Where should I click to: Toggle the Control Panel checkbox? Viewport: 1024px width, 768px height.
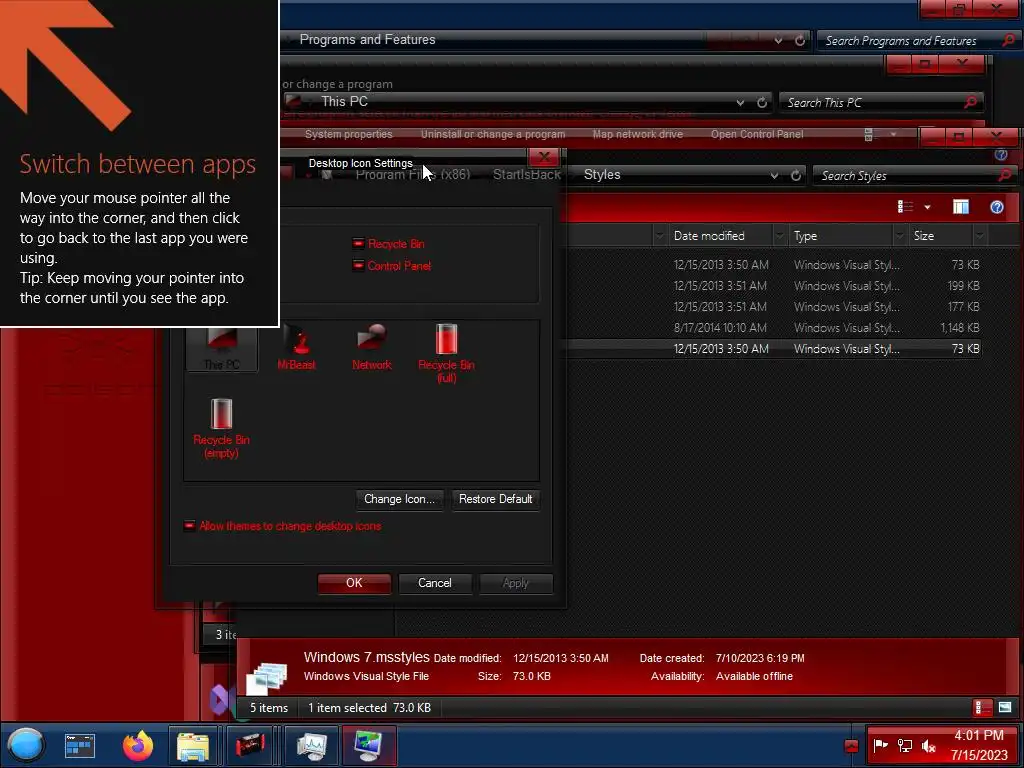358,265
